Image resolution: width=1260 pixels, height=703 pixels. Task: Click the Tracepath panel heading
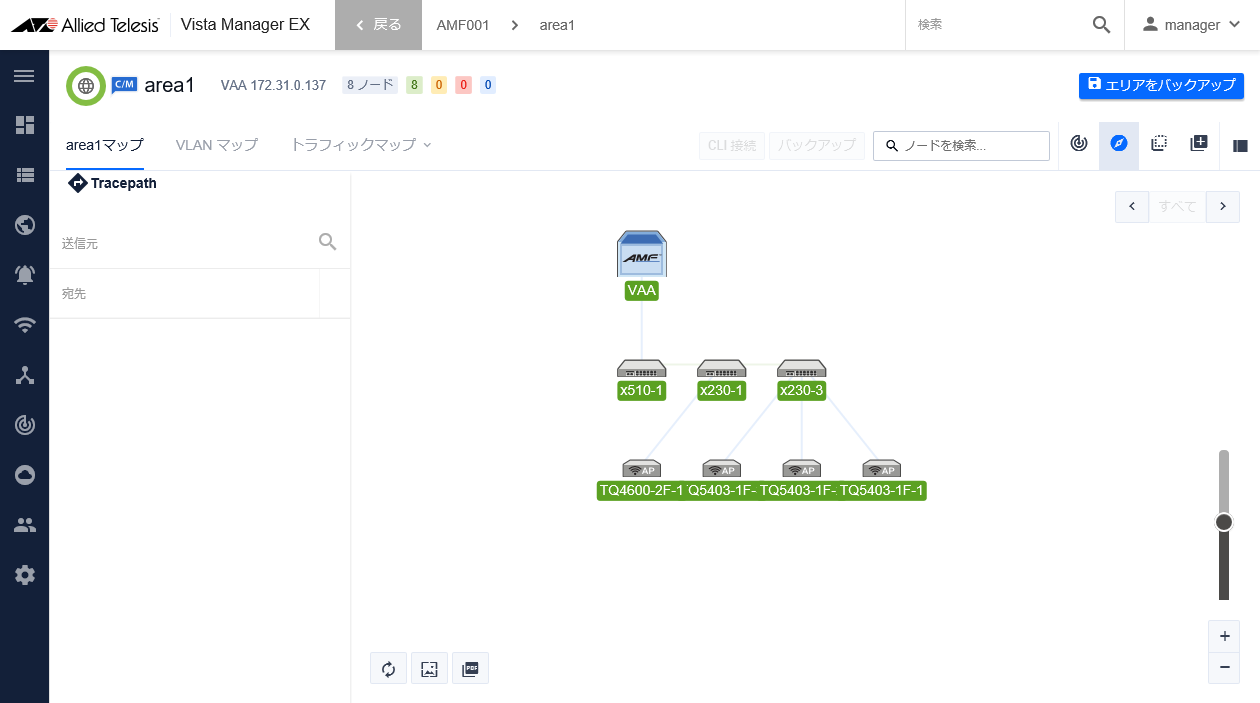point(112,183)
